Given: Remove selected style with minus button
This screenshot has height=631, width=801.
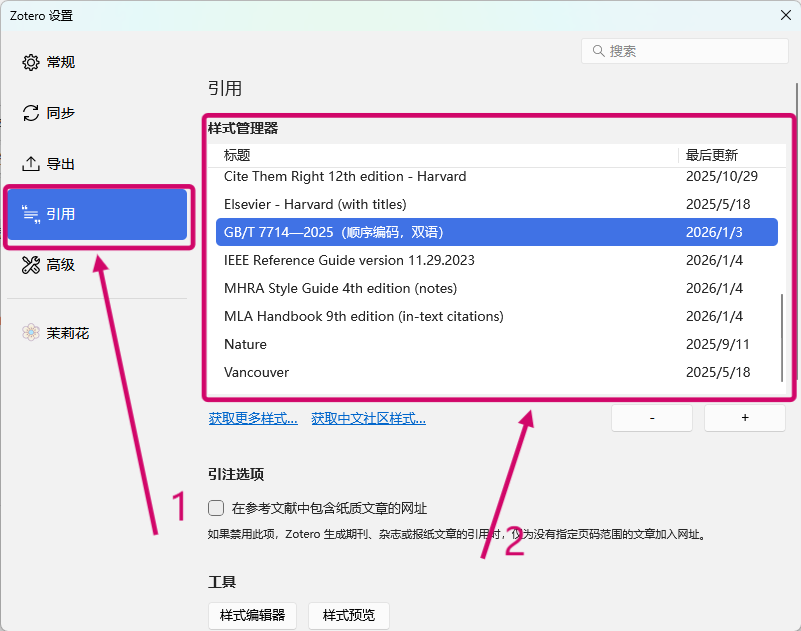Looking at the screenshot, I should [x=652, y=418].
